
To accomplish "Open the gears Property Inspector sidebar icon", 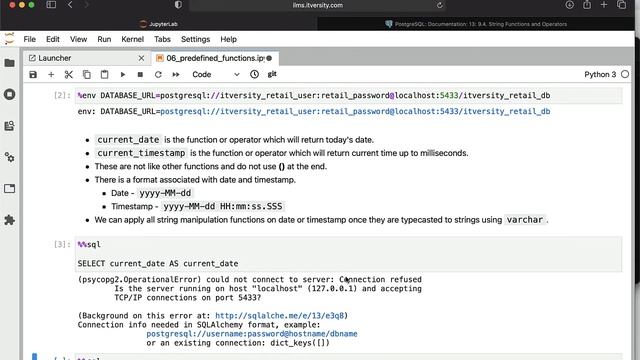I will (9, 157).
